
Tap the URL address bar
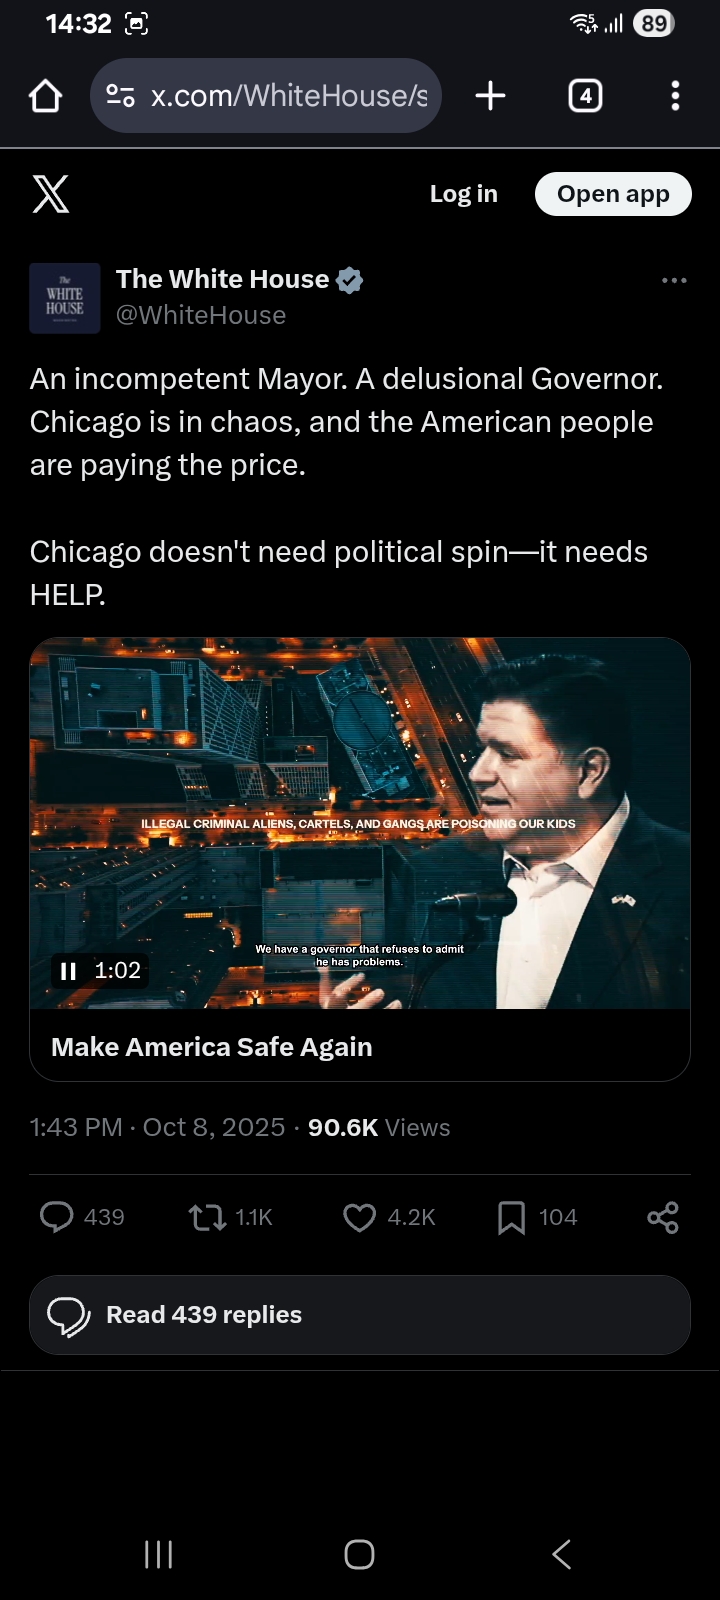(x=288, y=96)
